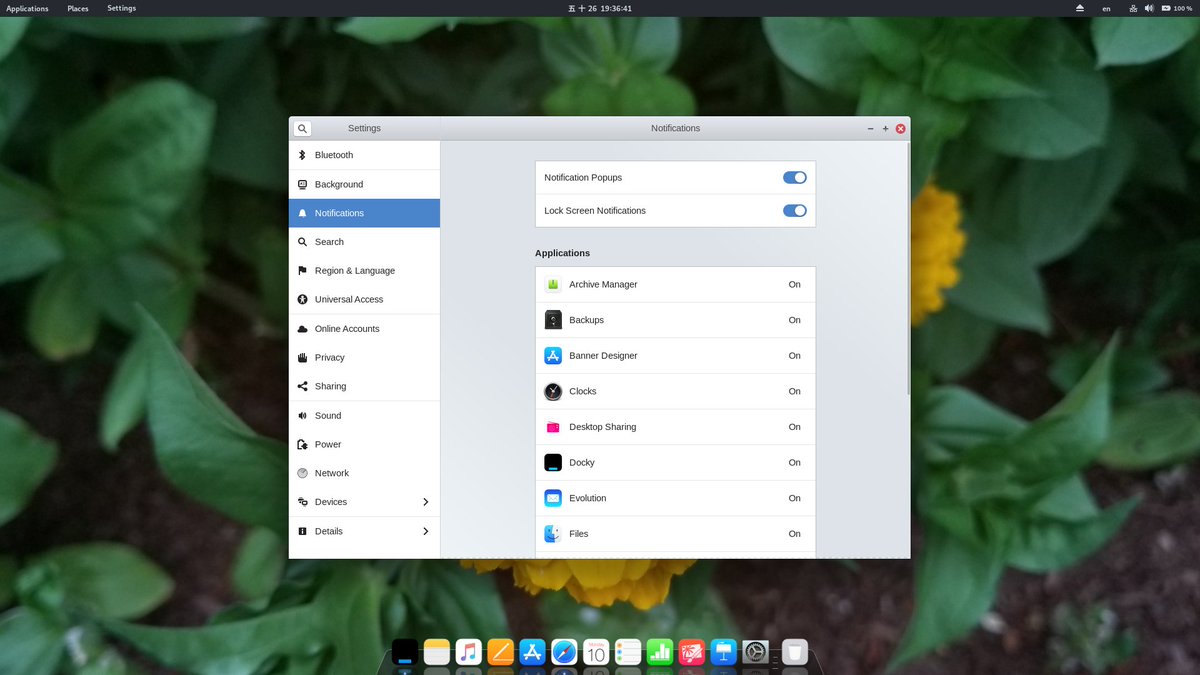The width and height of the screenshot is (1200, 675).
Task: Click the On status for Backups
Action: pyautogui.click(x=794, y=320)
